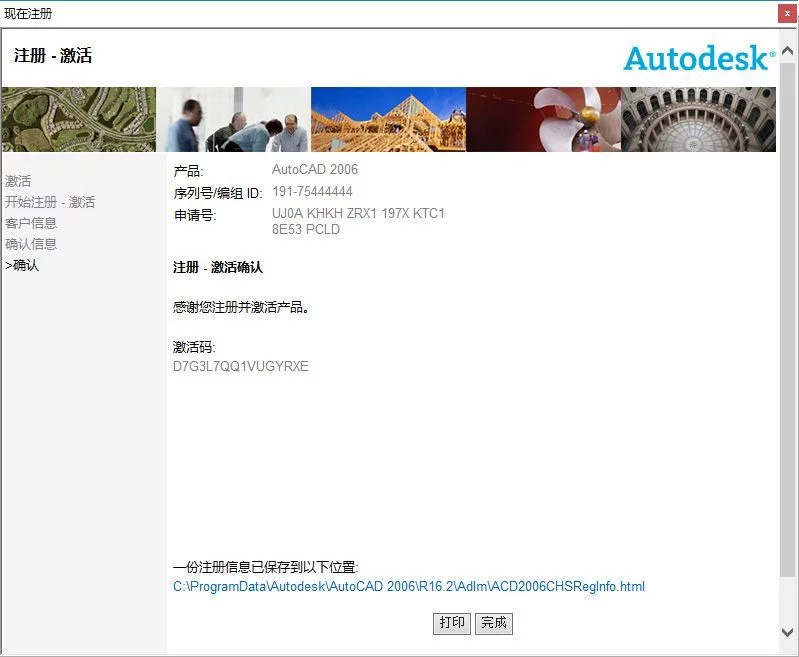Screen dimensions: 799x657
Task: Select the 确认信息 sidebar step
Action: 31,244
